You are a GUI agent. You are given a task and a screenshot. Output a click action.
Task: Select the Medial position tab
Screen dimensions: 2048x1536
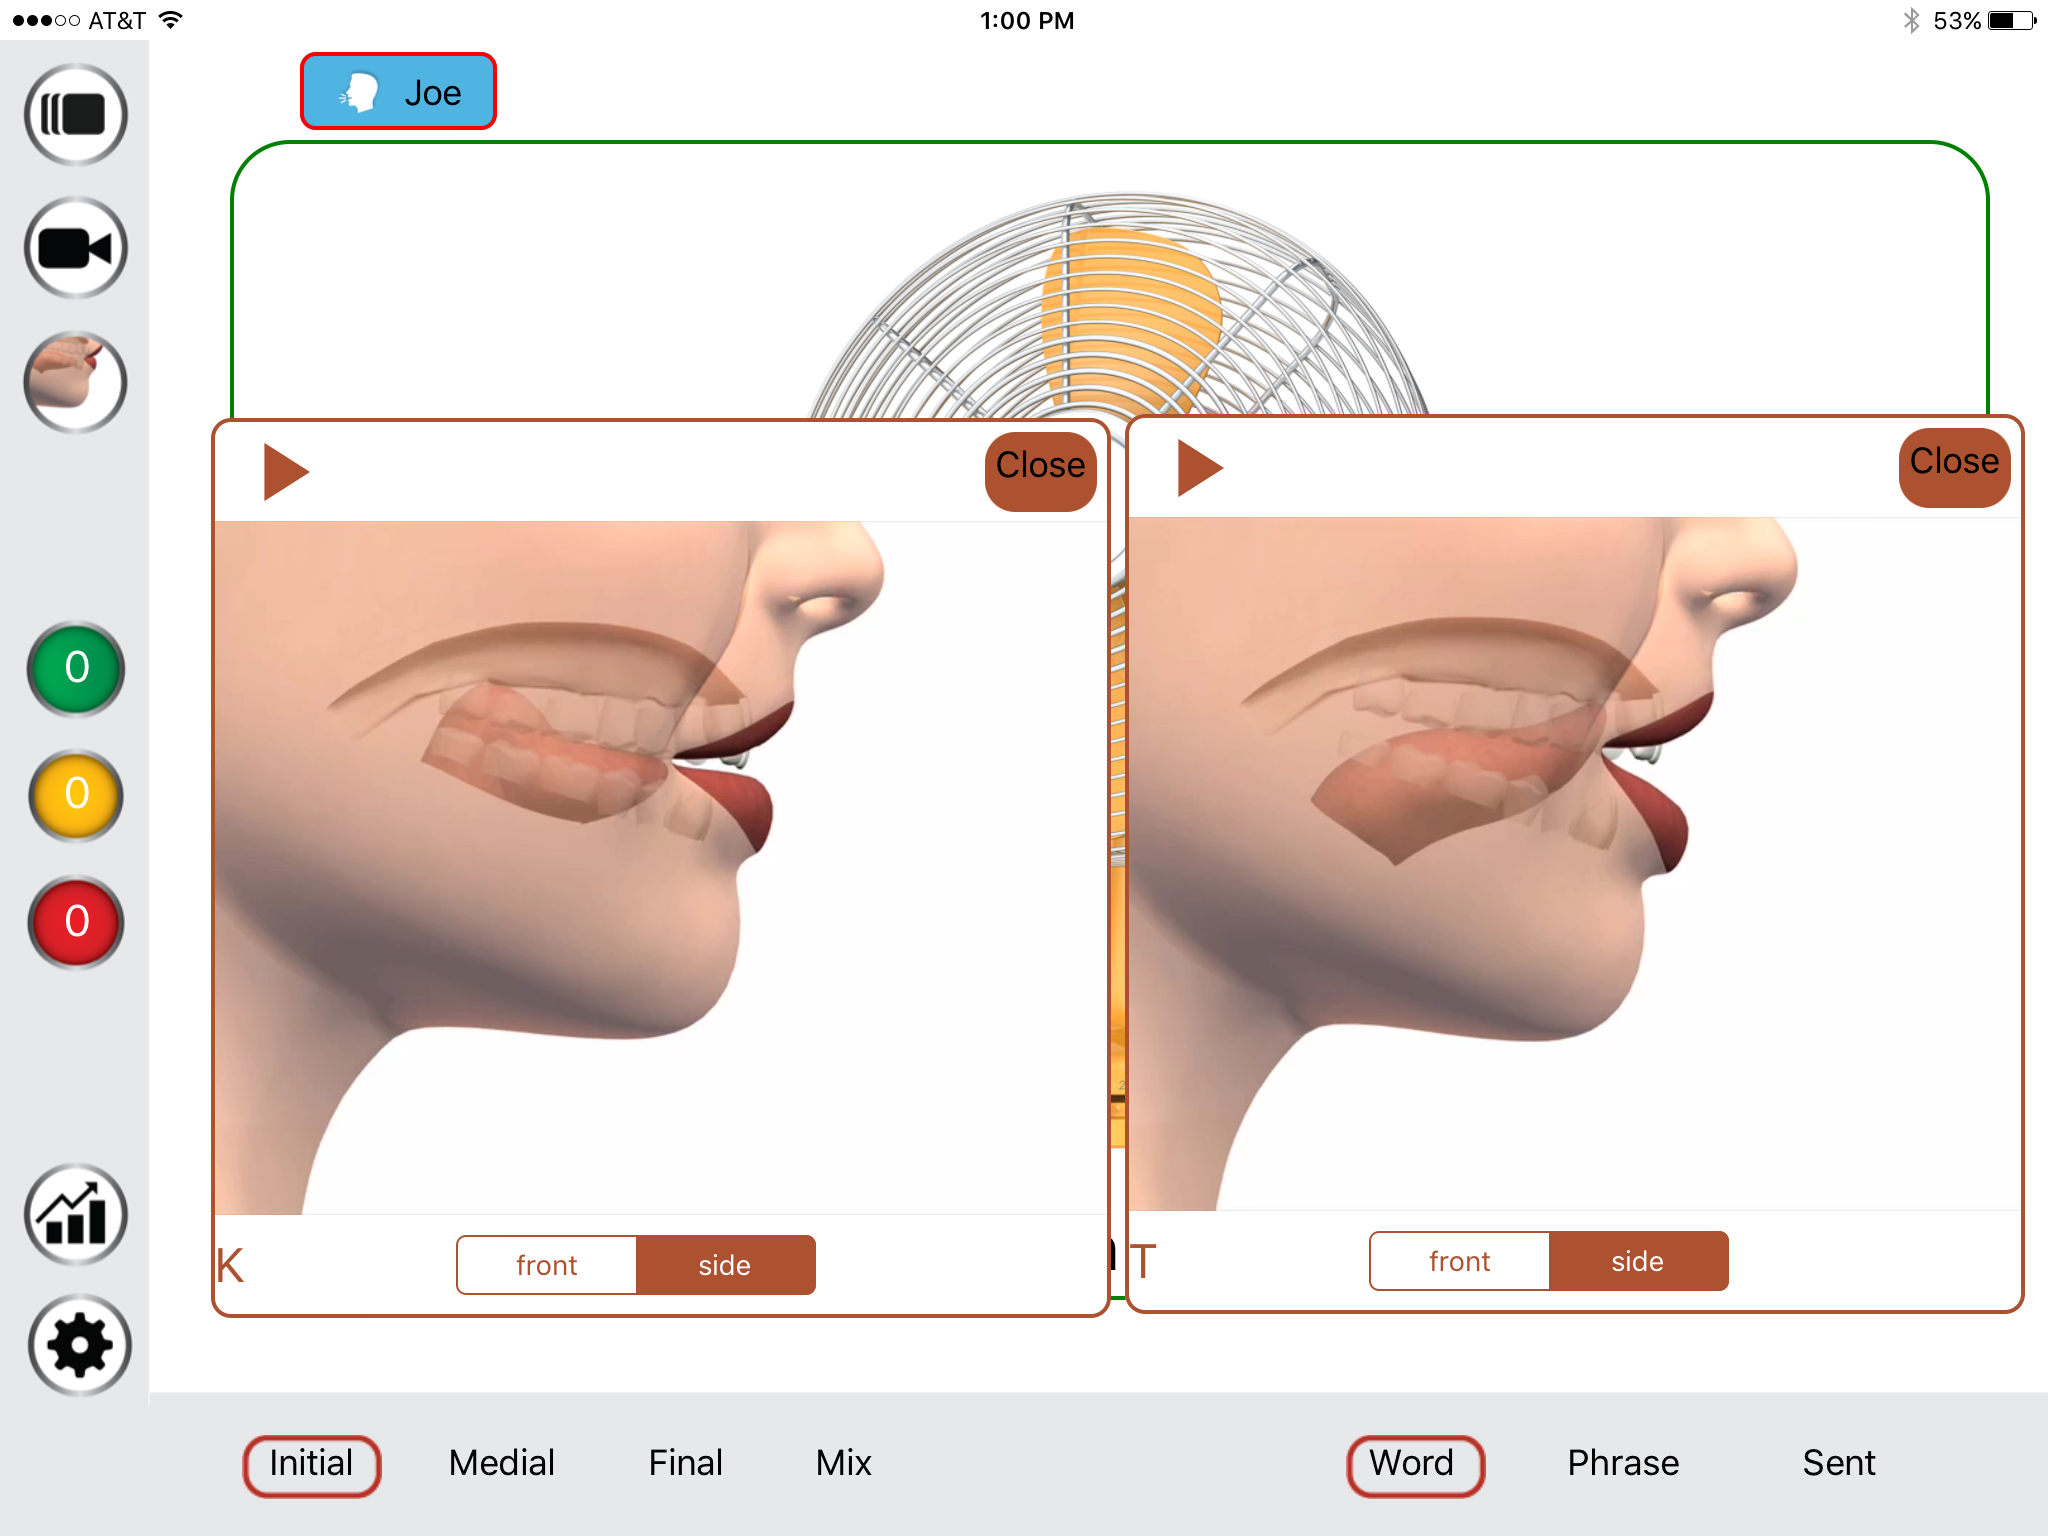click(x=501, y=1463)
